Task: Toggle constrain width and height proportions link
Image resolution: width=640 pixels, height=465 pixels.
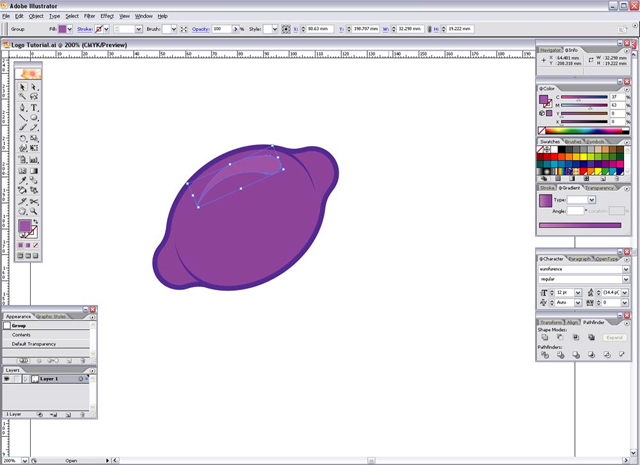Action: [x=429, y=29]
